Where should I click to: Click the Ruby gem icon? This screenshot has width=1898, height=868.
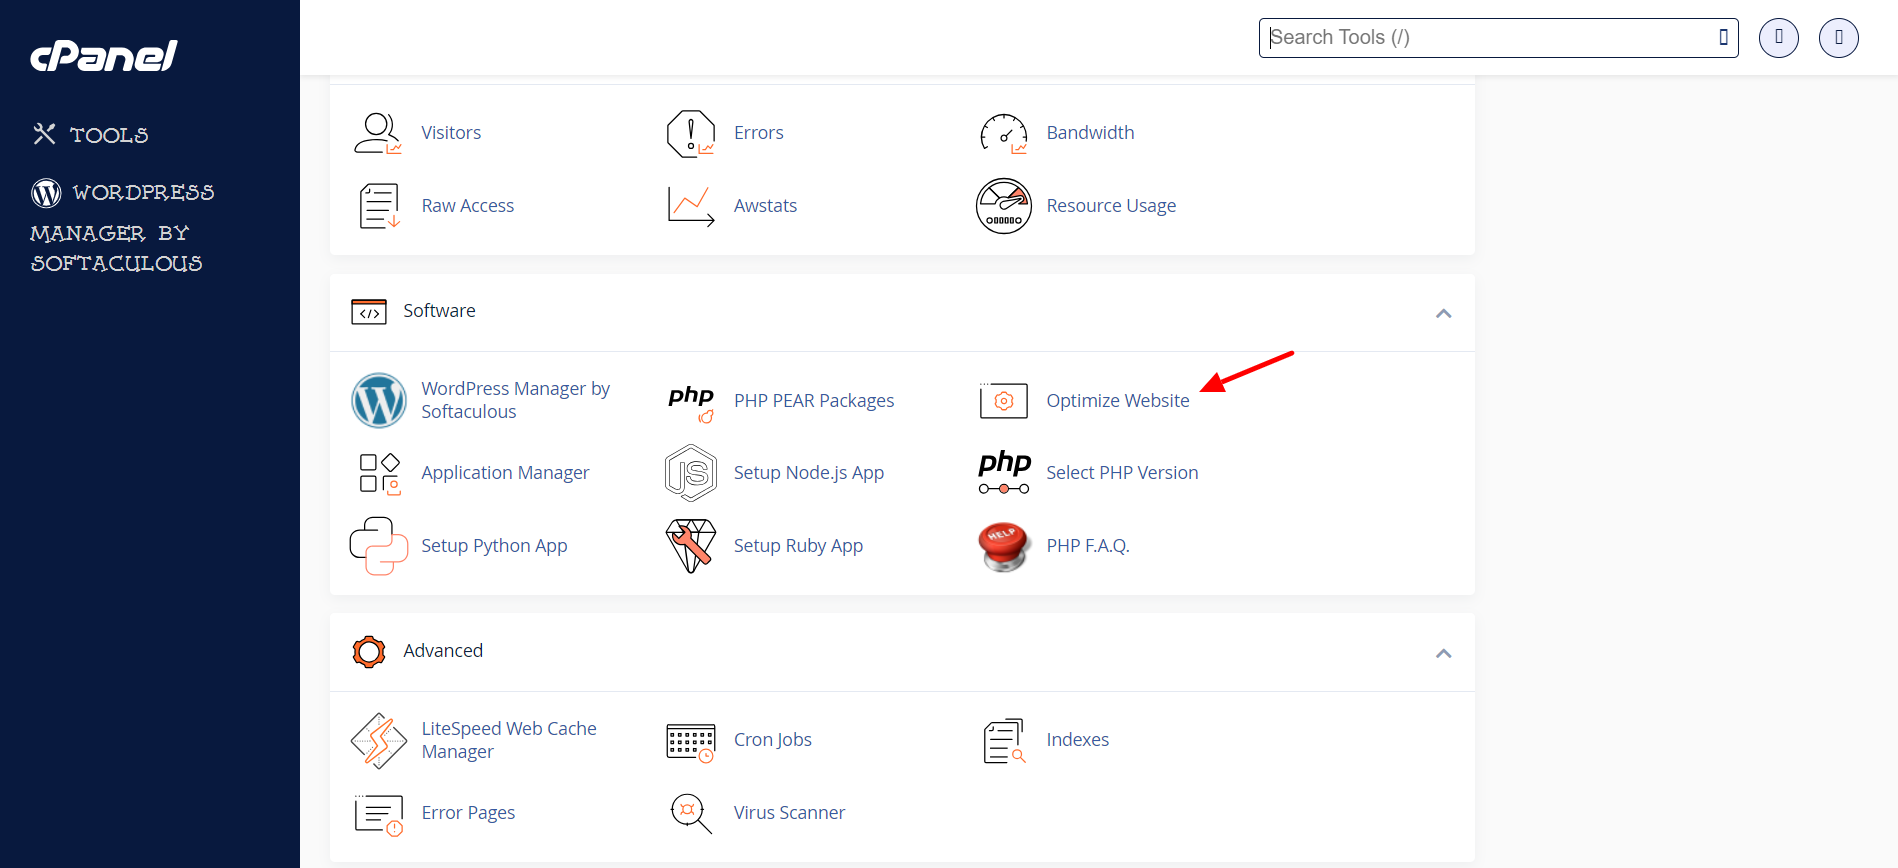click(x=691, y=546)
